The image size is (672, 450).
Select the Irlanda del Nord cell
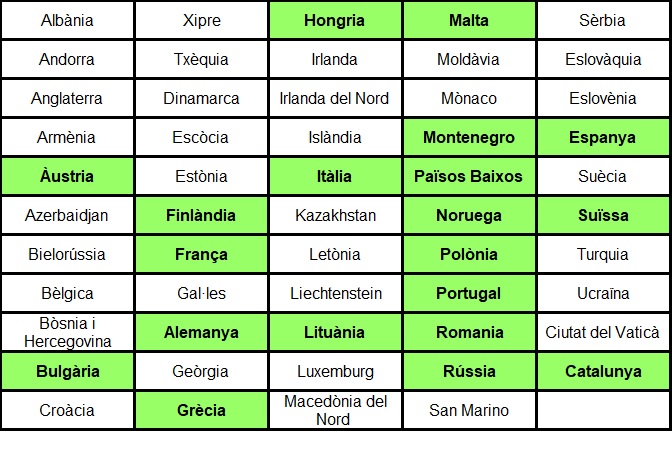(x=335, y=98)
